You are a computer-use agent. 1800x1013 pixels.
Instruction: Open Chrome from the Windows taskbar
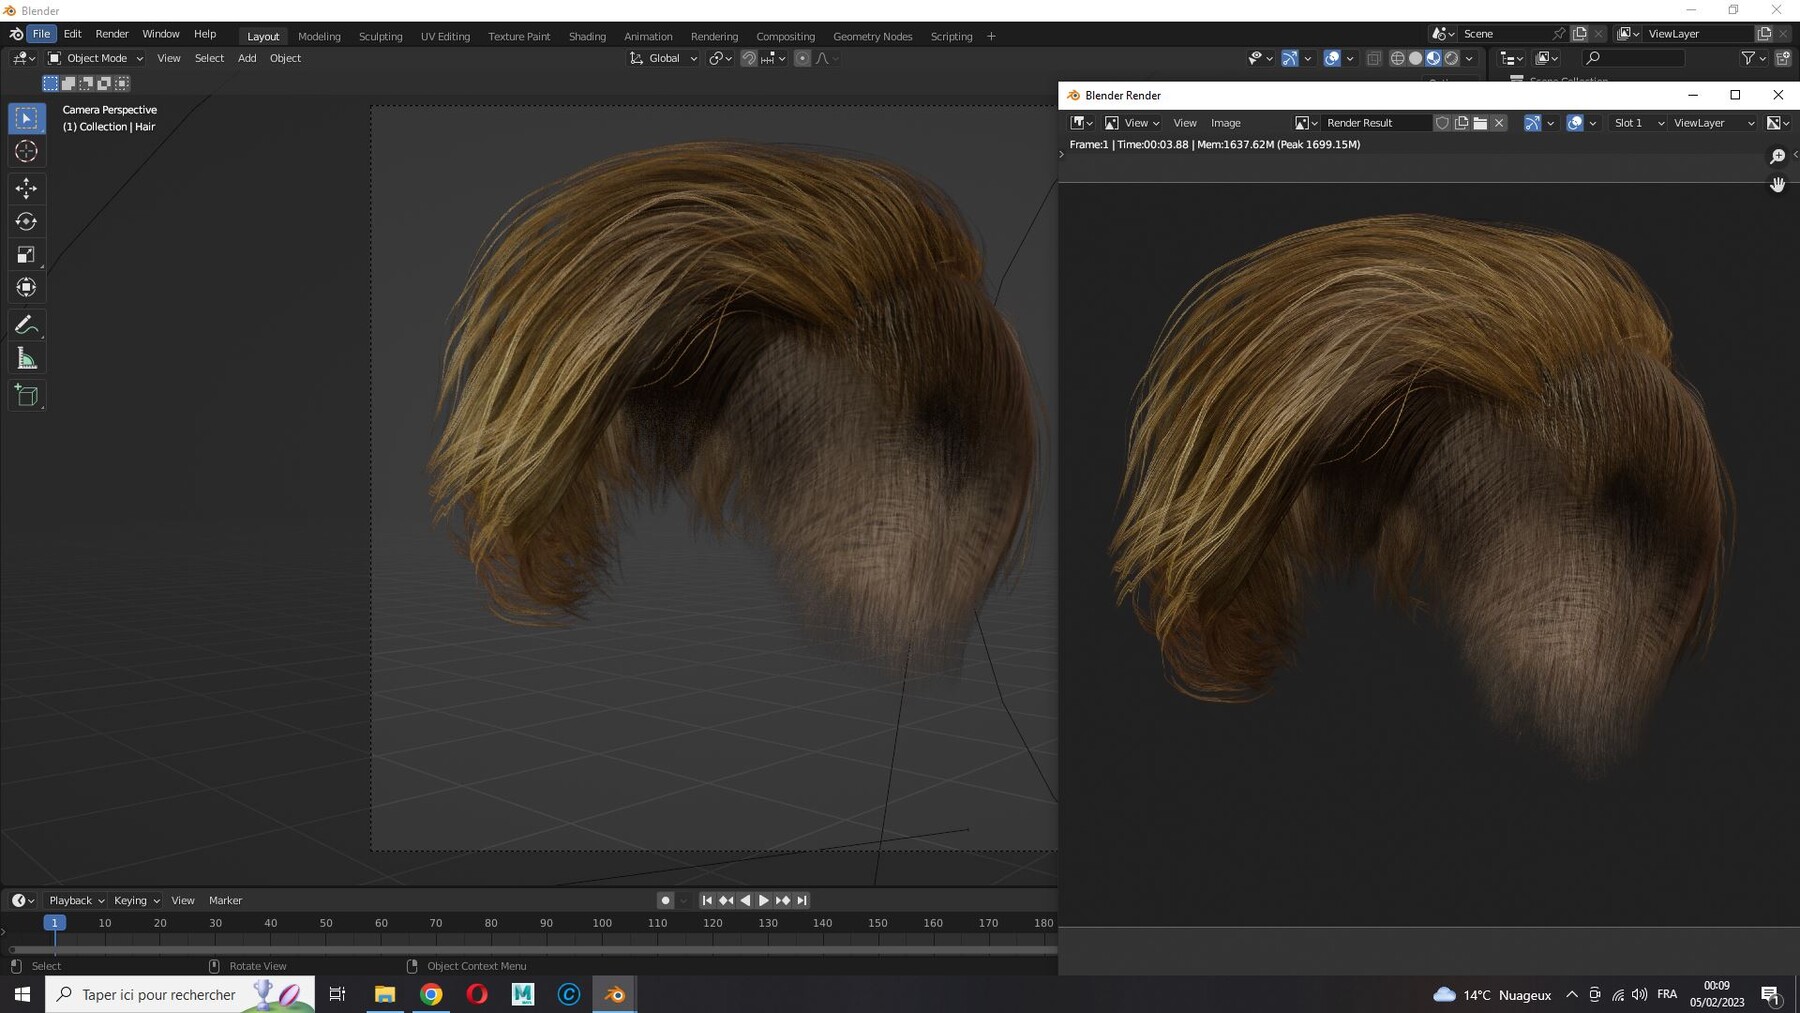431,994
